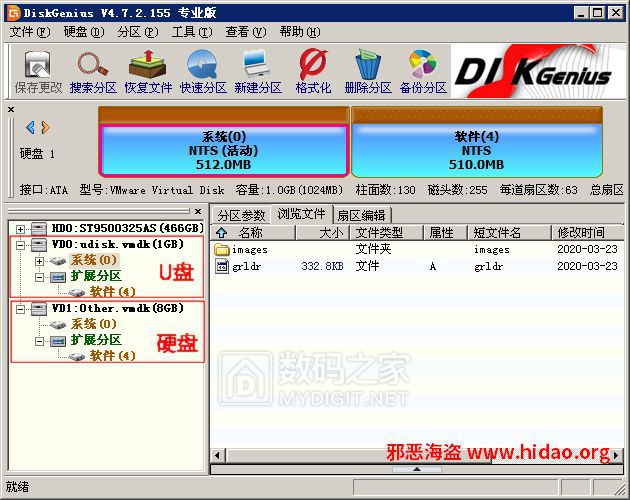Click the extended partition icon under VD1
Viewport: 630px width, 500px height.
tap(58, 341)
